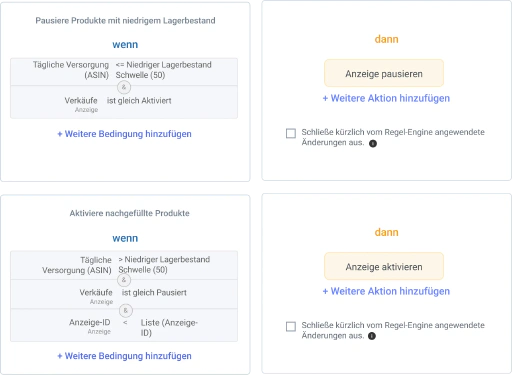This screenshot has height=375, width=512.
Task: Click ampersand connector above Anzeige-ID condition
Action: click(126, 310)
